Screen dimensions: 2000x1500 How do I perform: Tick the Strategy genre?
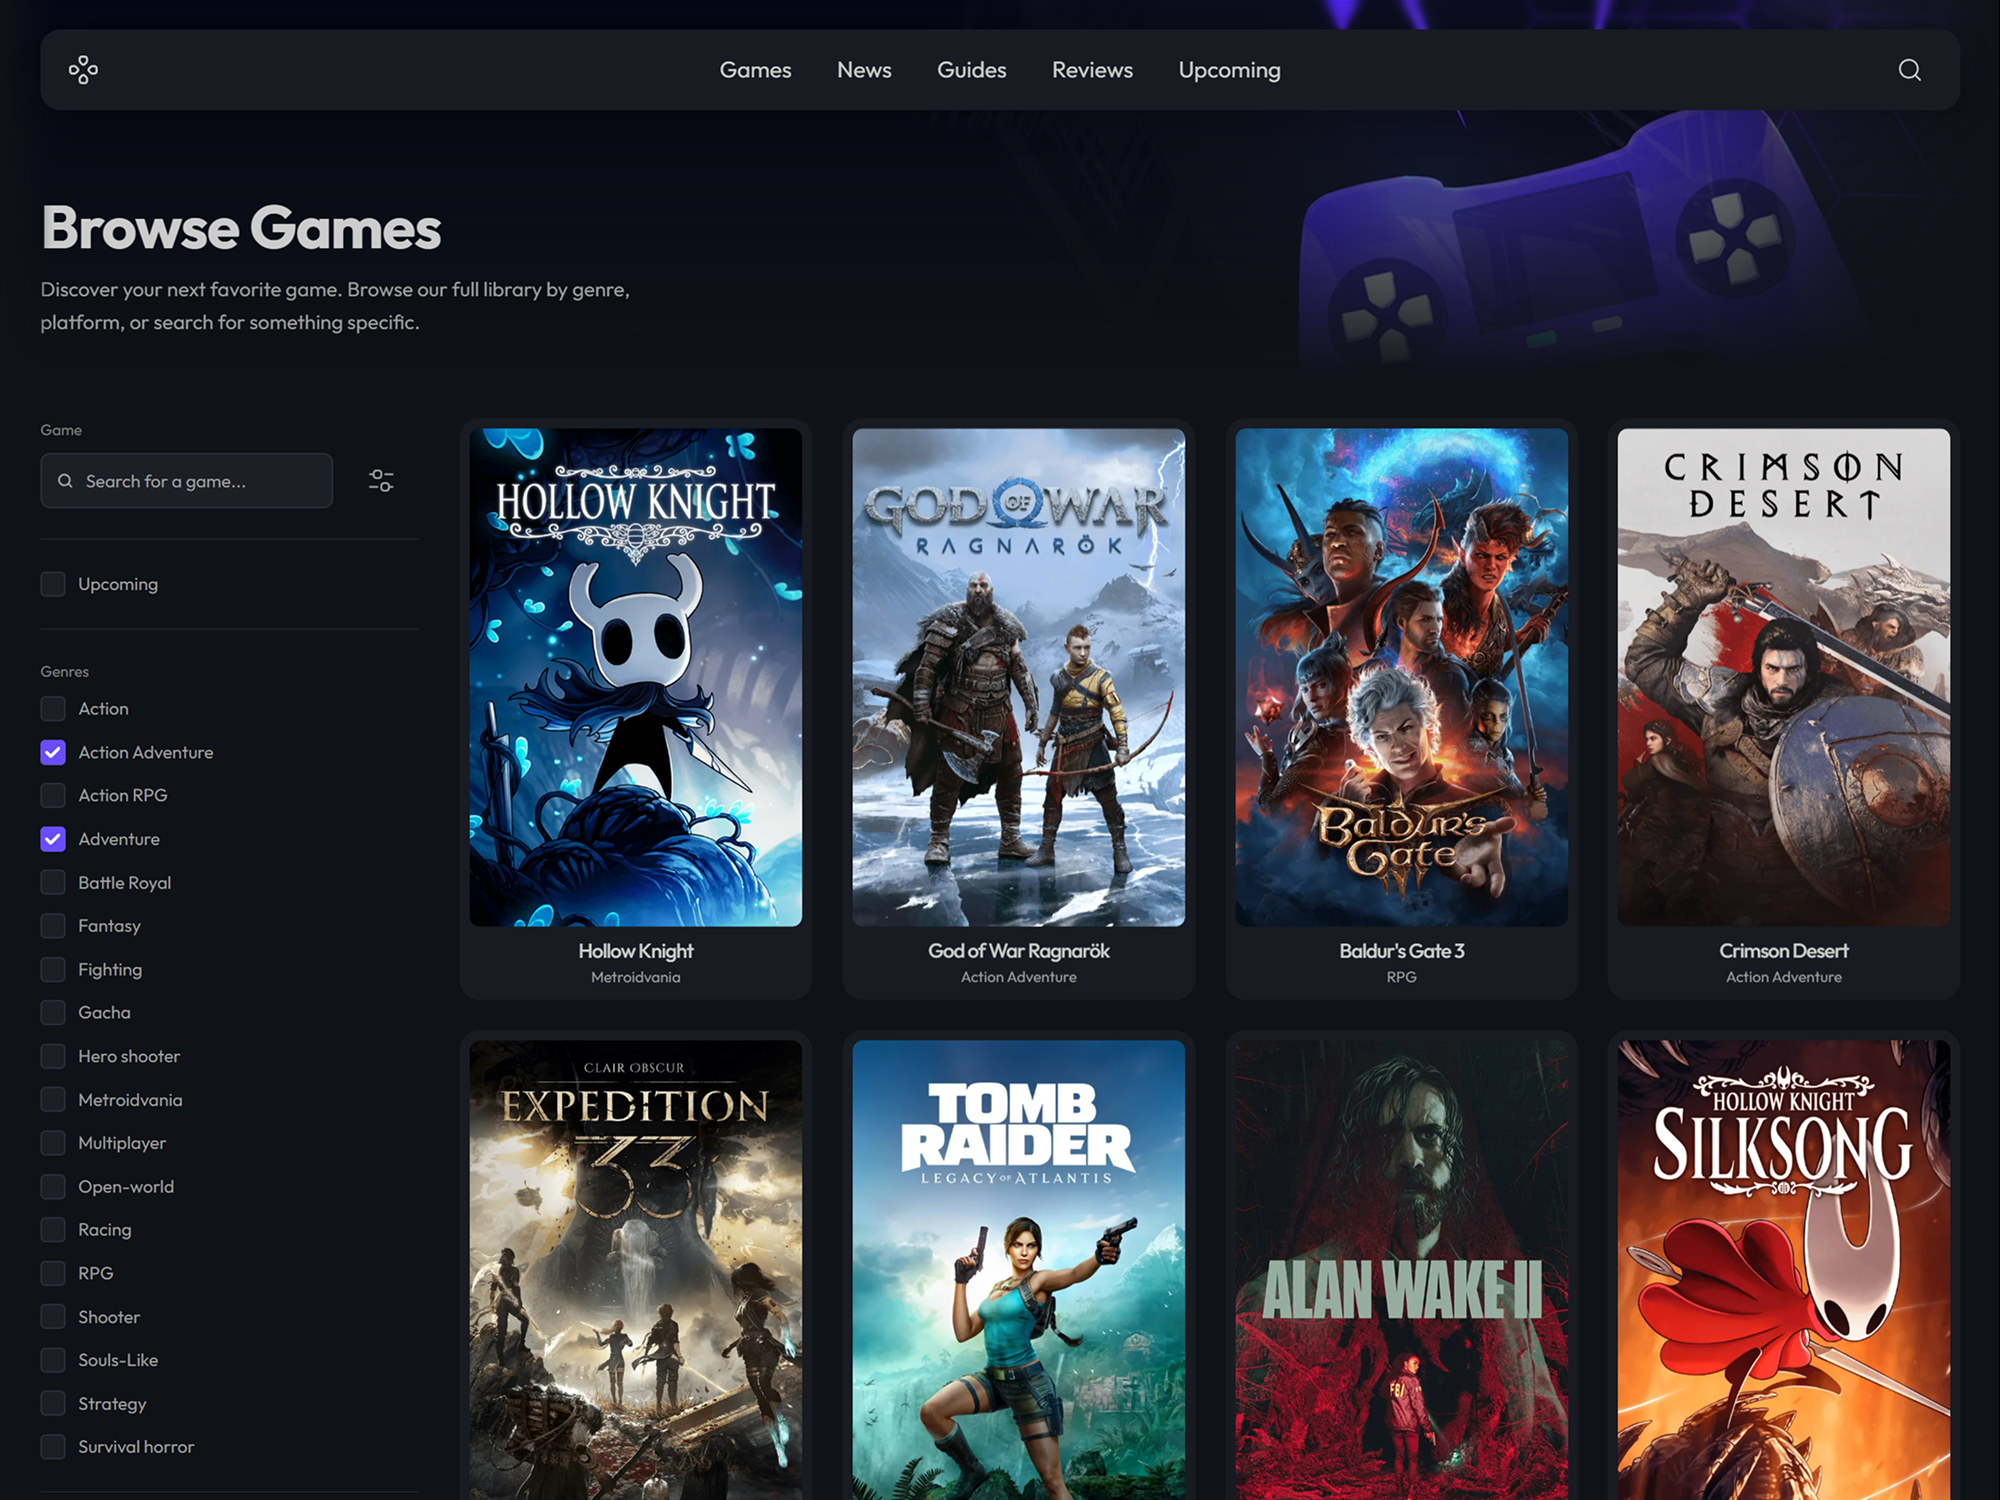pos(53,1404)
